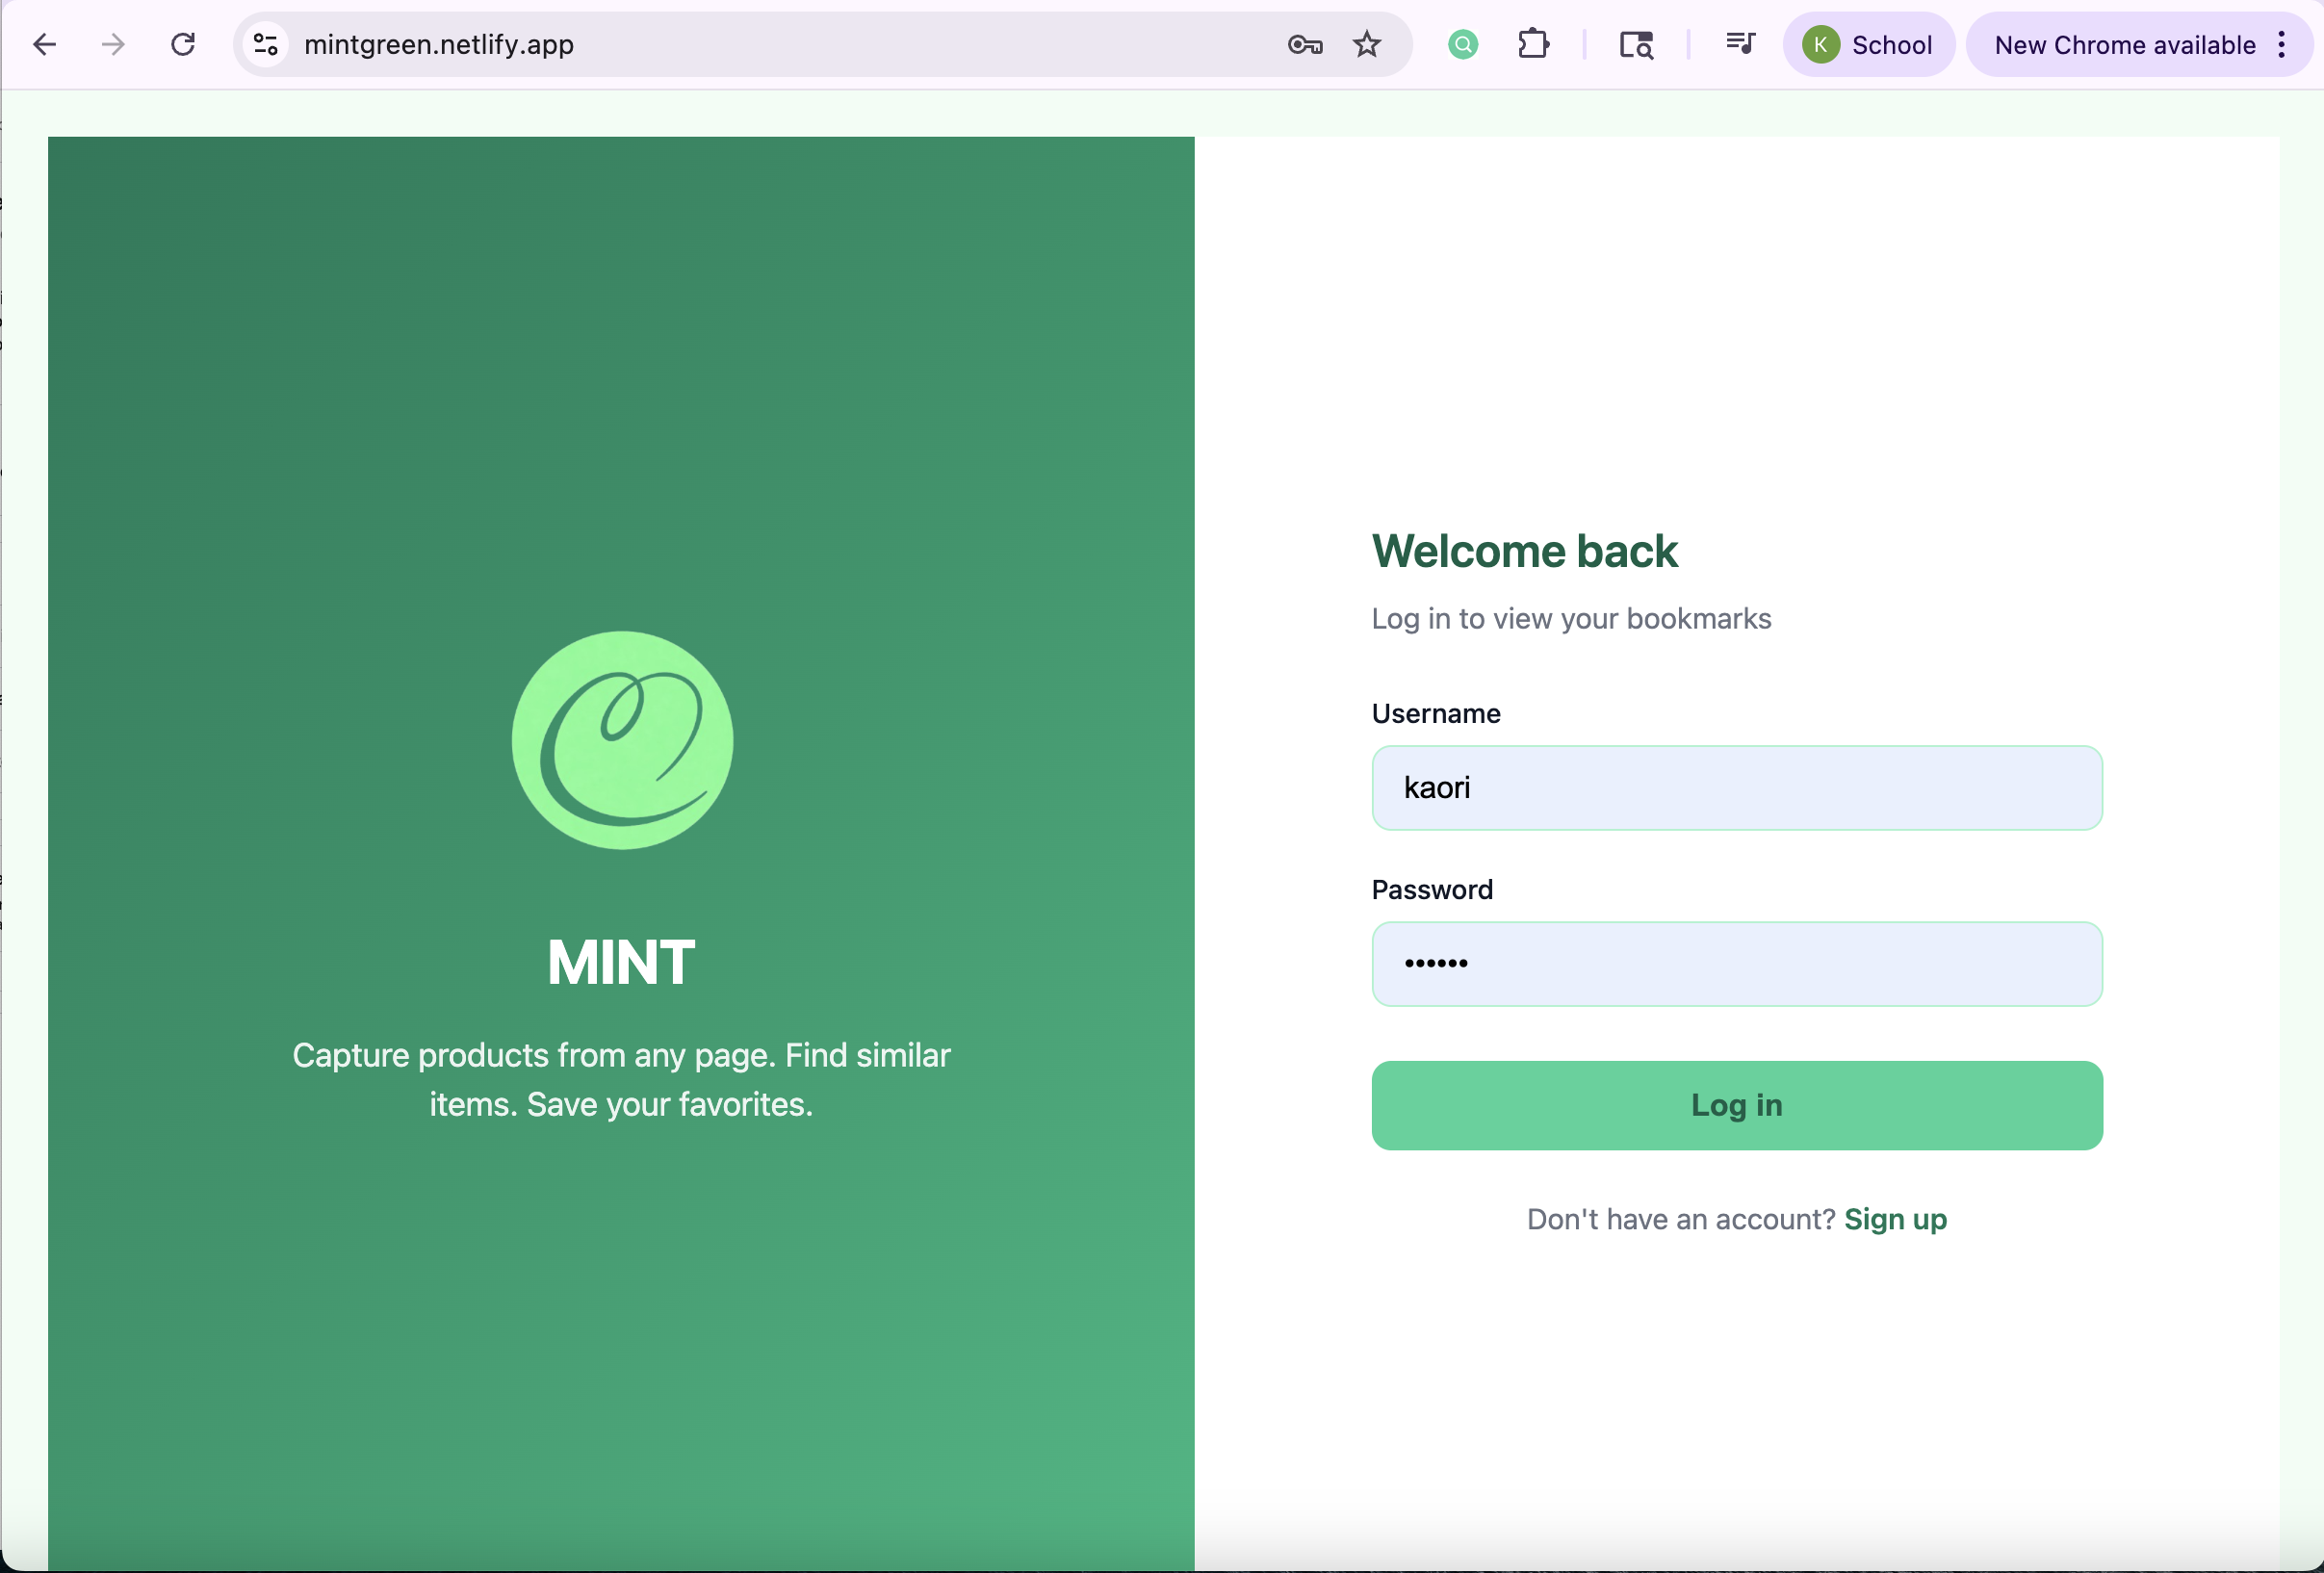Viewport: 2324px width, 1573px height.
Task: Focus the Password field
Action: click(1736, 964)
